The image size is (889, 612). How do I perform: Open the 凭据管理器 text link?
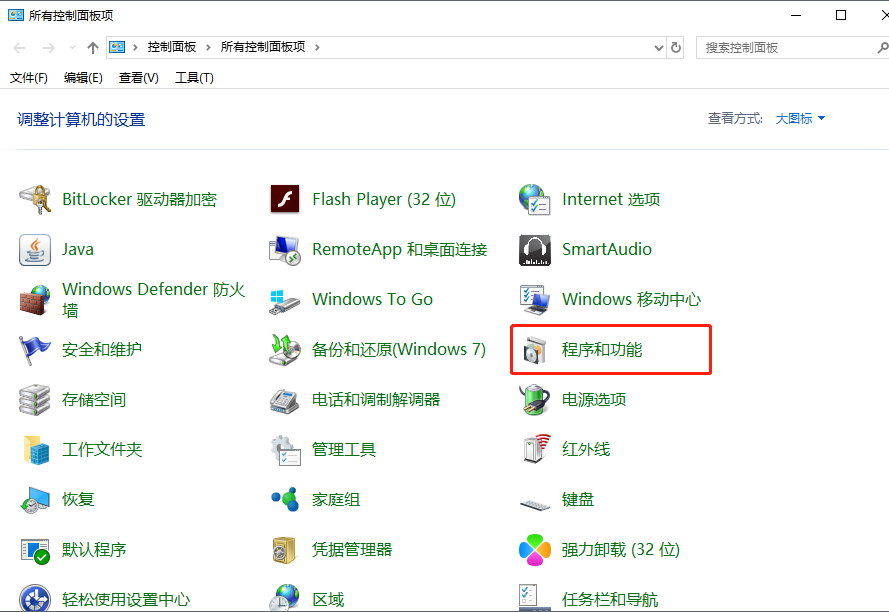click(352, 550)
